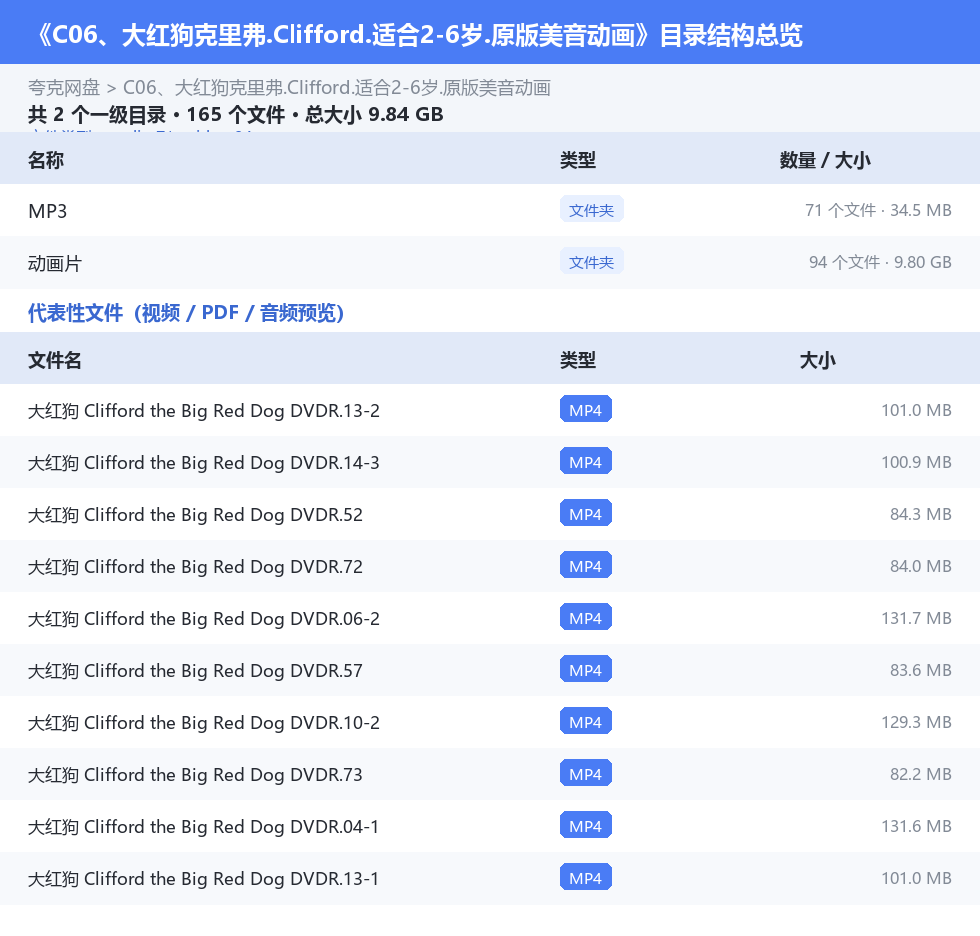Click the 84.3 MB size value

[921, 514]
